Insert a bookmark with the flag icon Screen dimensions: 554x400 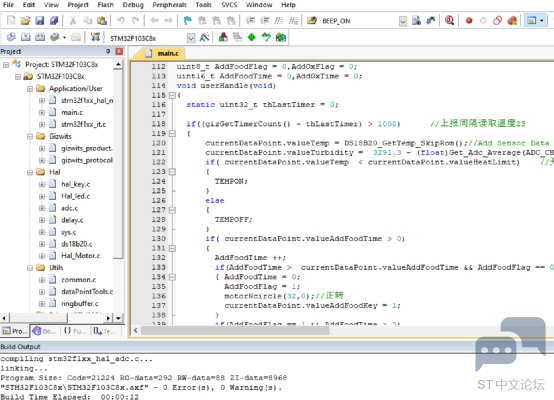click(x=188, y=20)
